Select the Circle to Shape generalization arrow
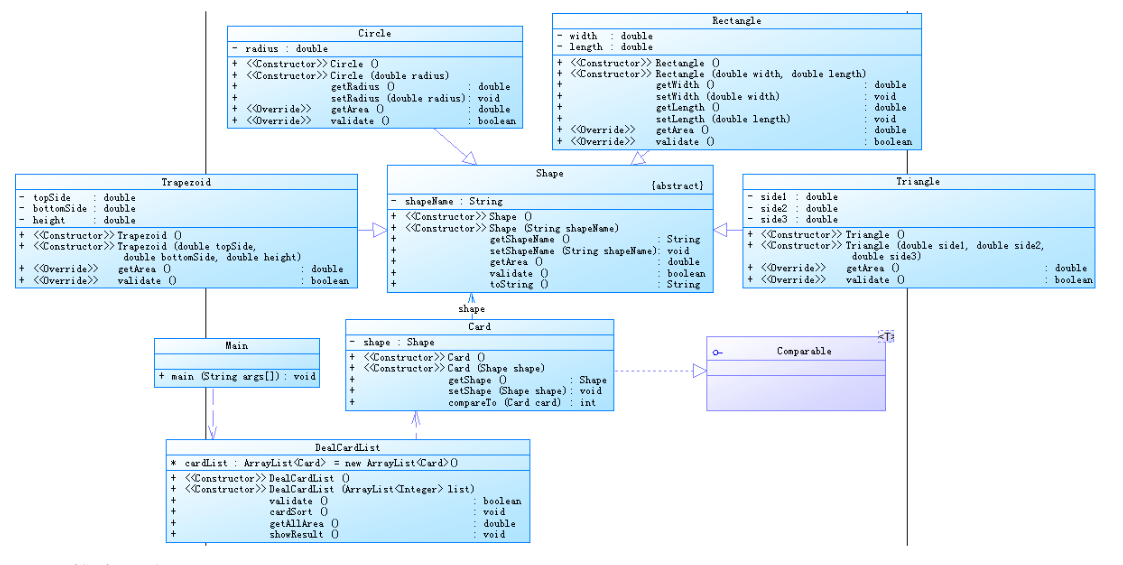Image resolution: width=1123 pixels, height=565 pixels. click(455, 147)
